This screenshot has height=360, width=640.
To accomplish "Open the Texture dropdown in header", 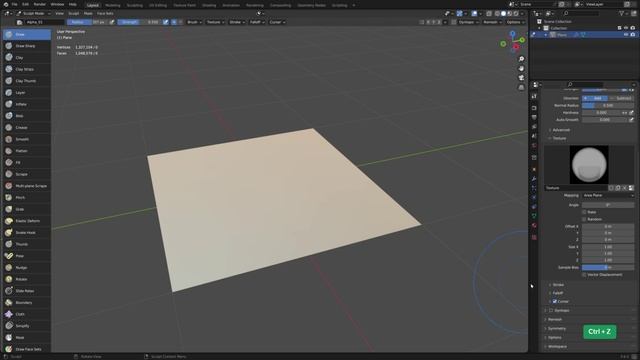I will coord(216,22).
